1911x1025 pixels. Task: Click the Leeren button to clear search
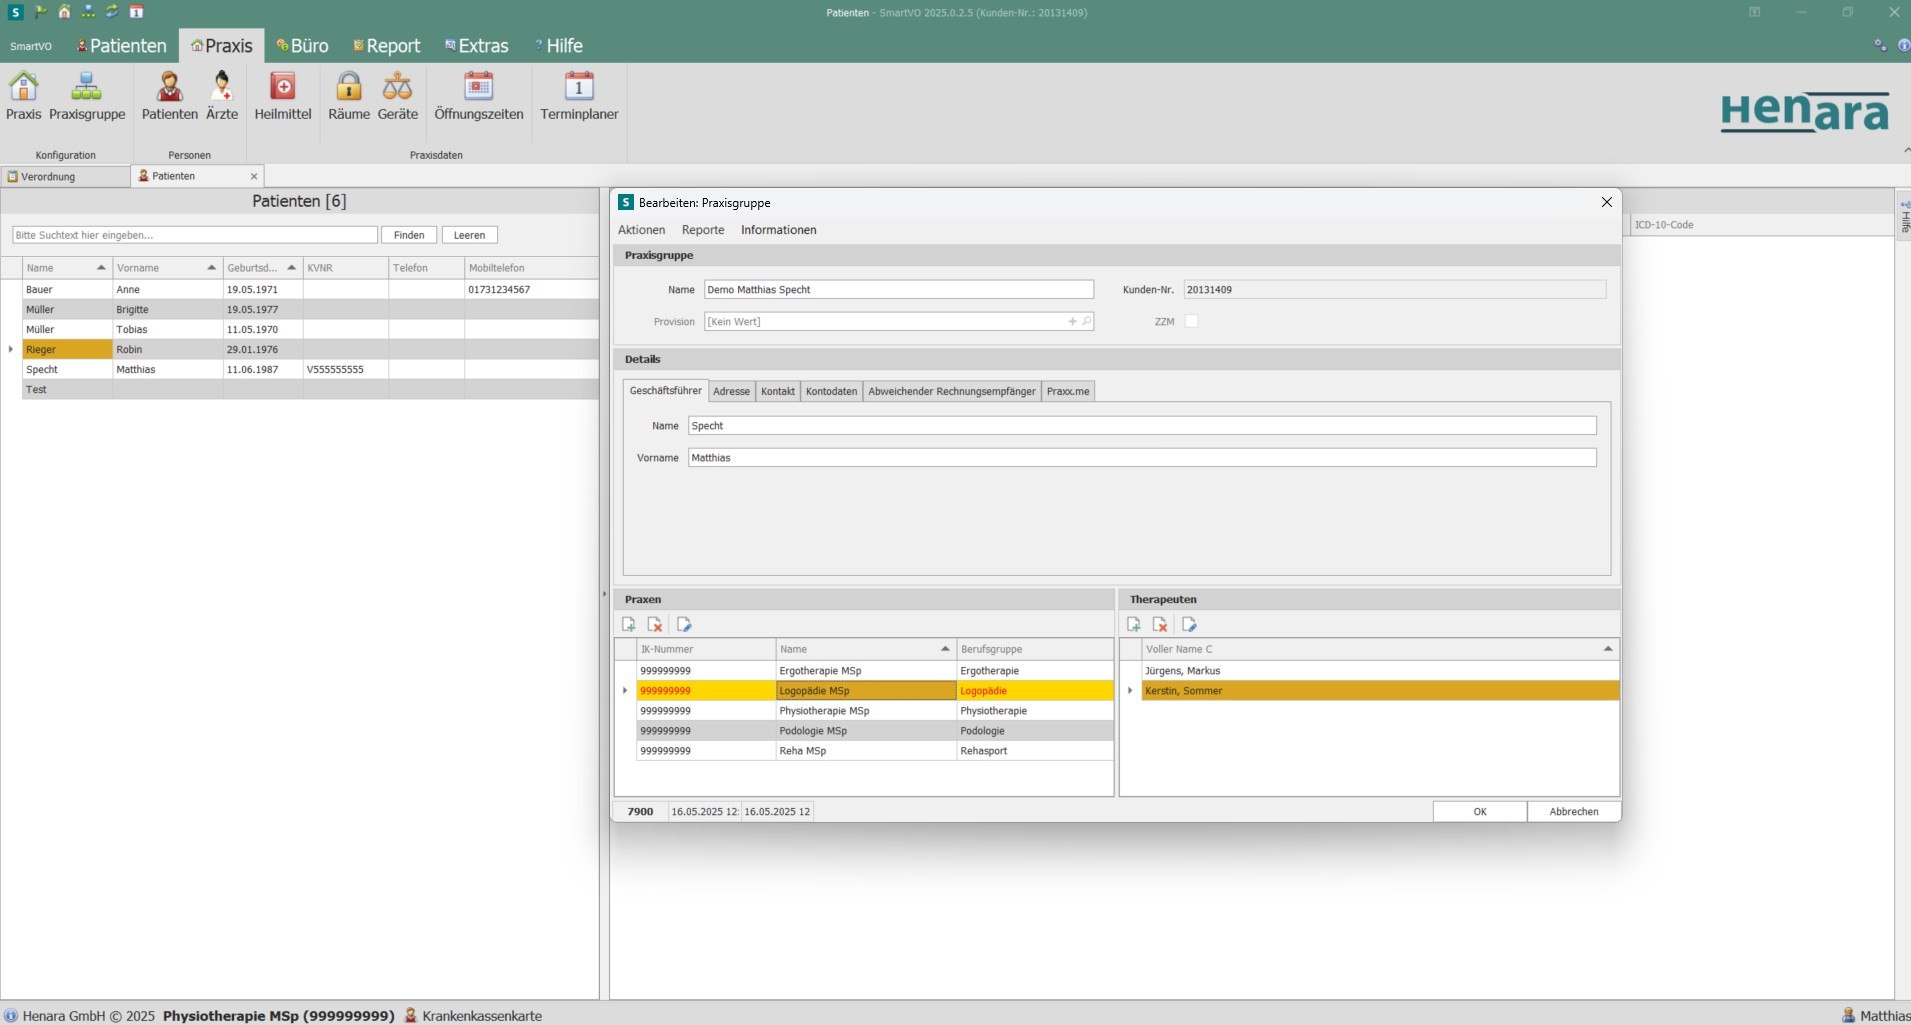[469, 234]
